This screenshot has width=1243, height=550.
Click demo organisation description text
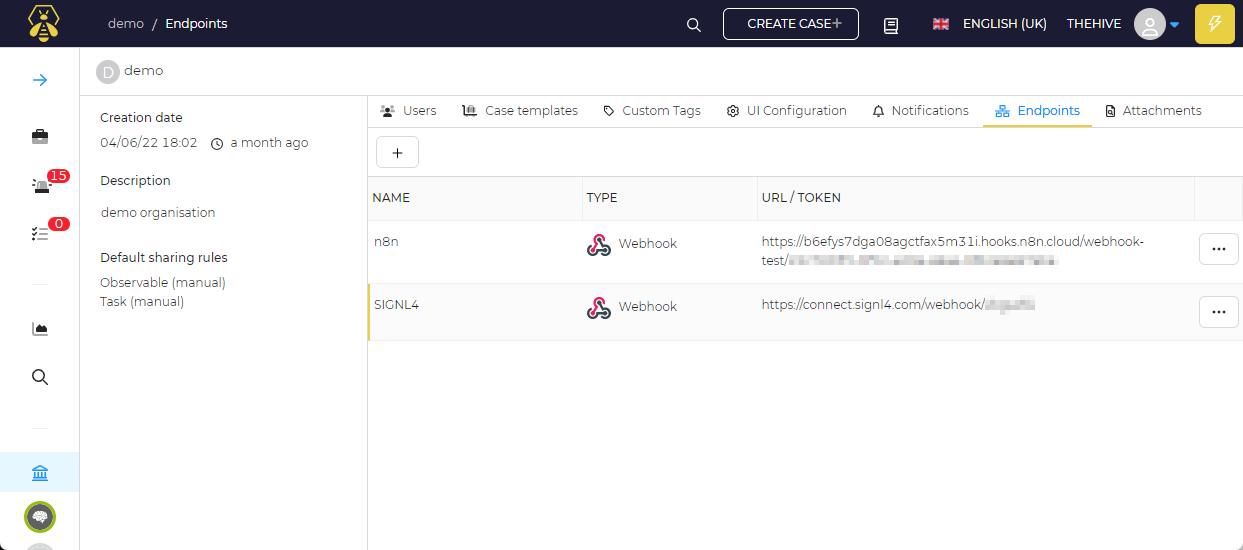click(158, 213)
